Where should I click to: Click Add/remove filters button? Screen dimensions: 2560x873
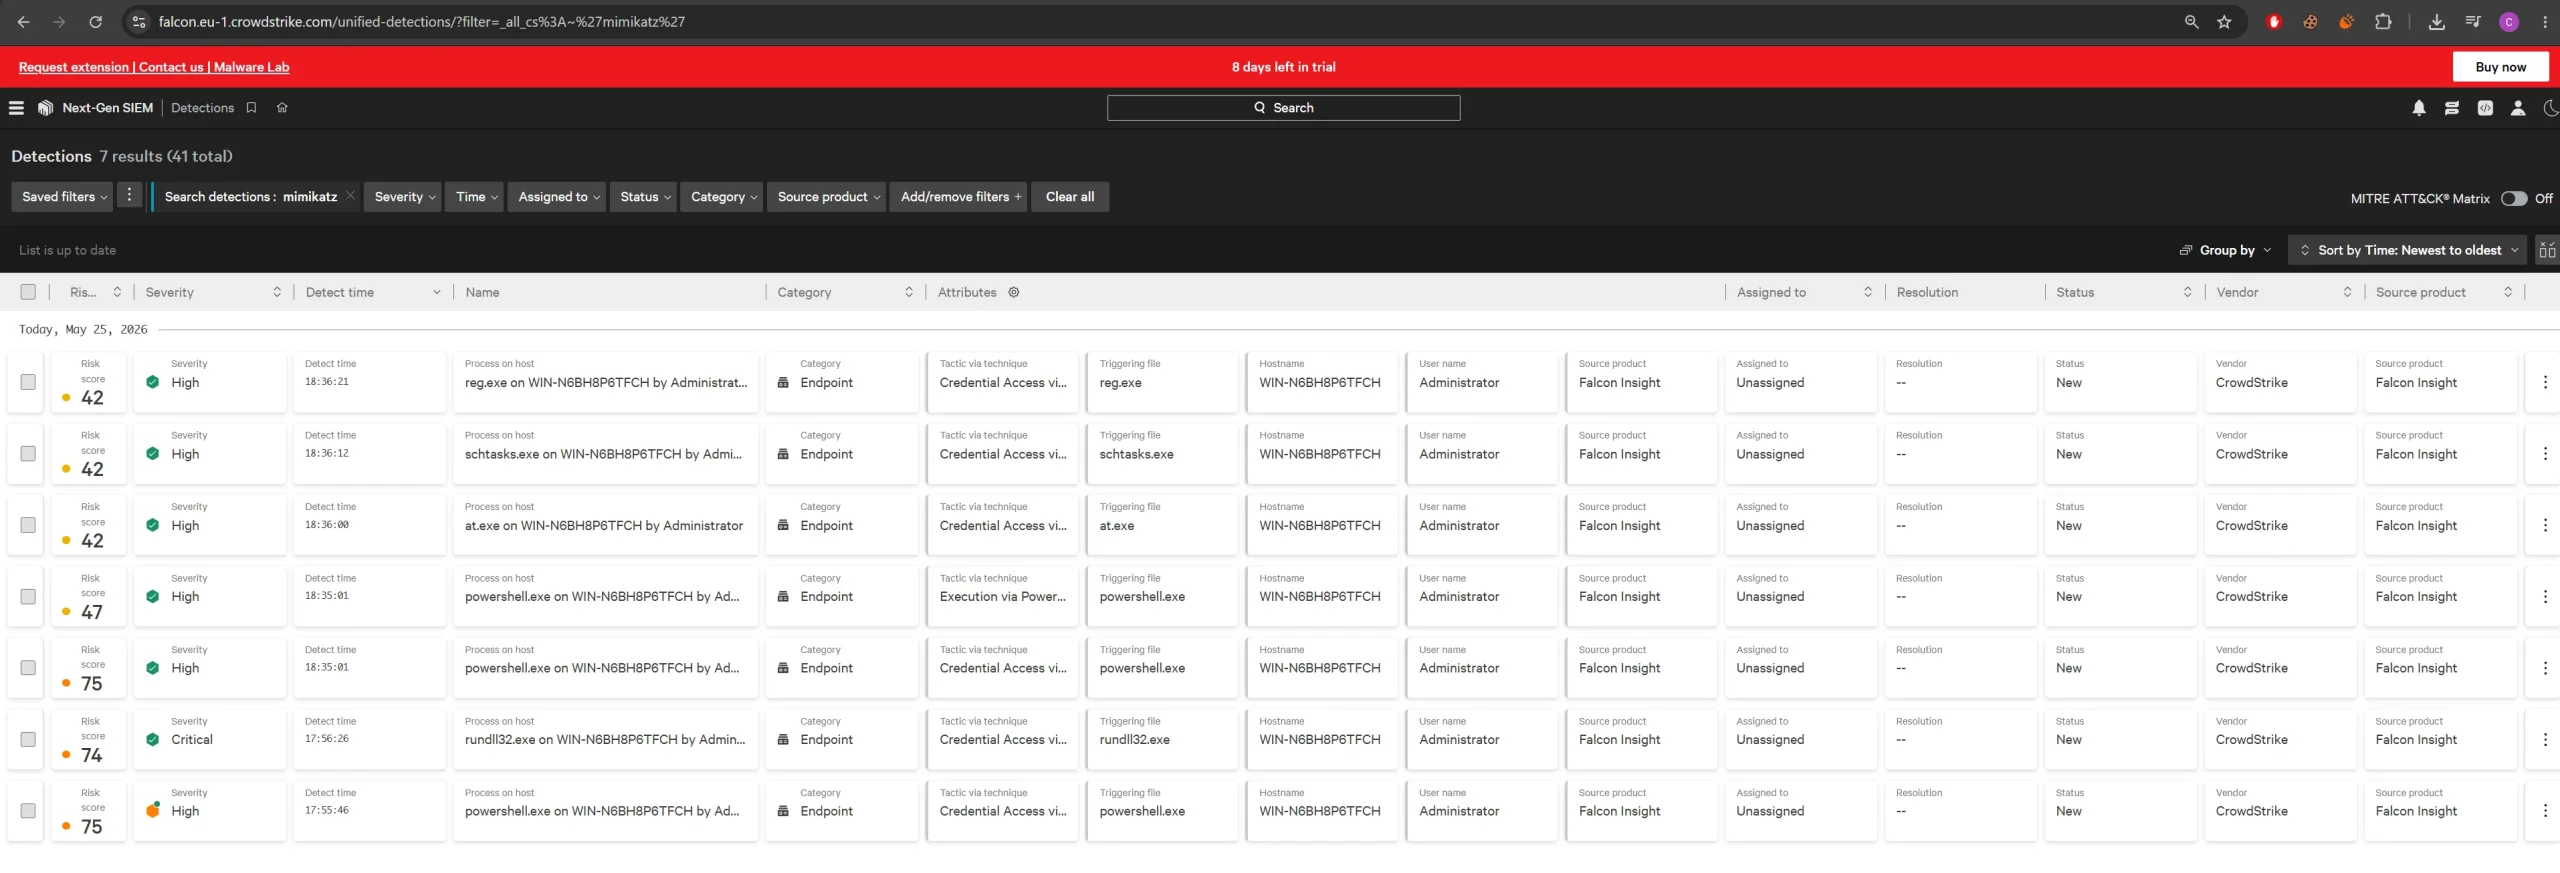tap(959, 196)
